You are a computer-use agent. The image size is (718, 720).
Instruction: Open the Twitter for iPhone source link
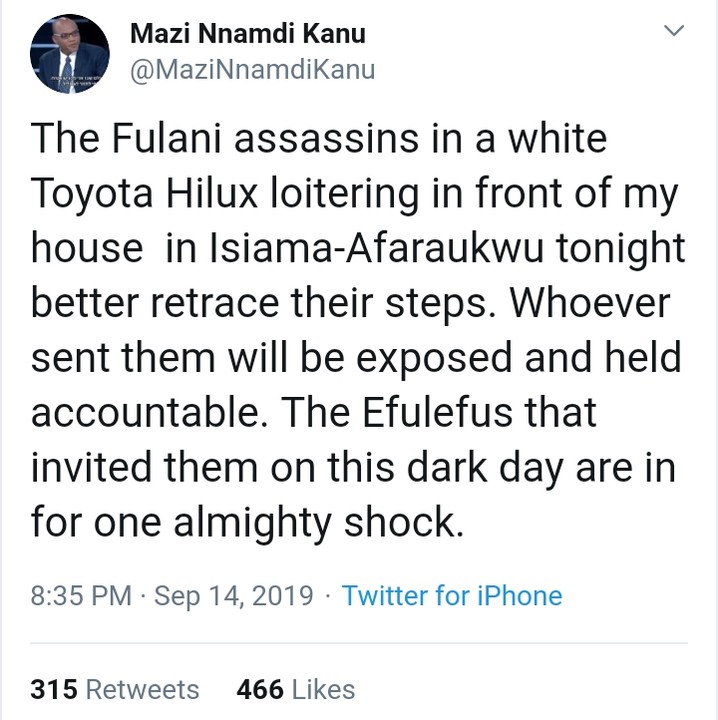(452, 597)
